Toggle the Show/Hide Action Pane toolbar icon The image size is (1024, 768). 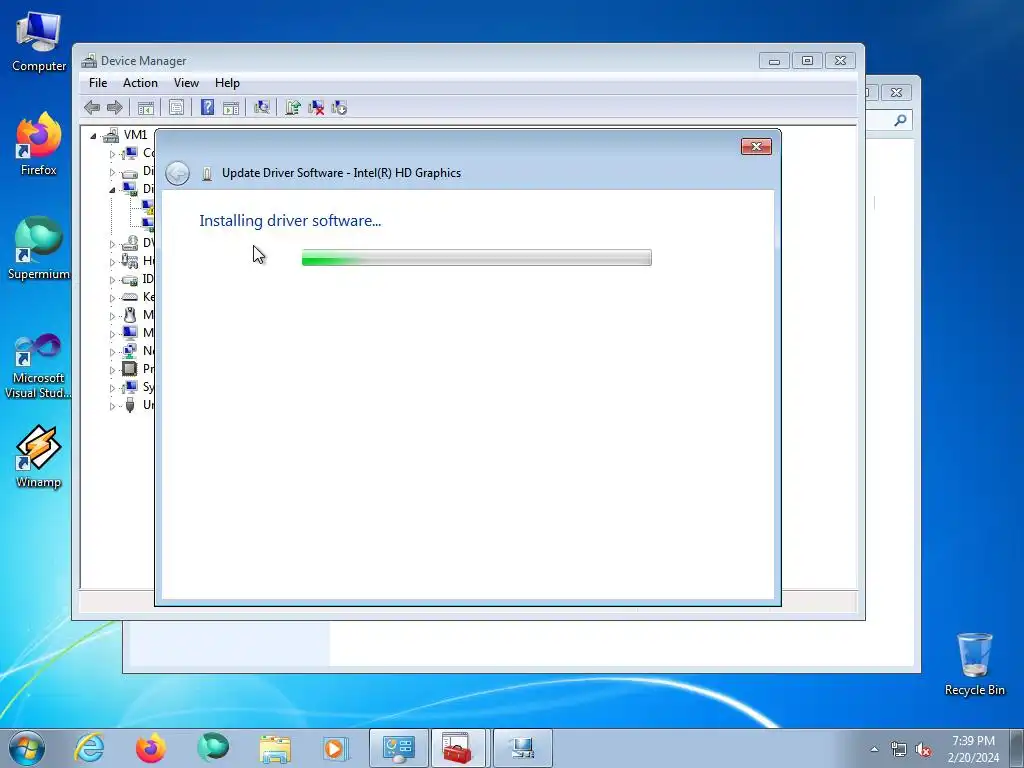(x=231, y=108)
